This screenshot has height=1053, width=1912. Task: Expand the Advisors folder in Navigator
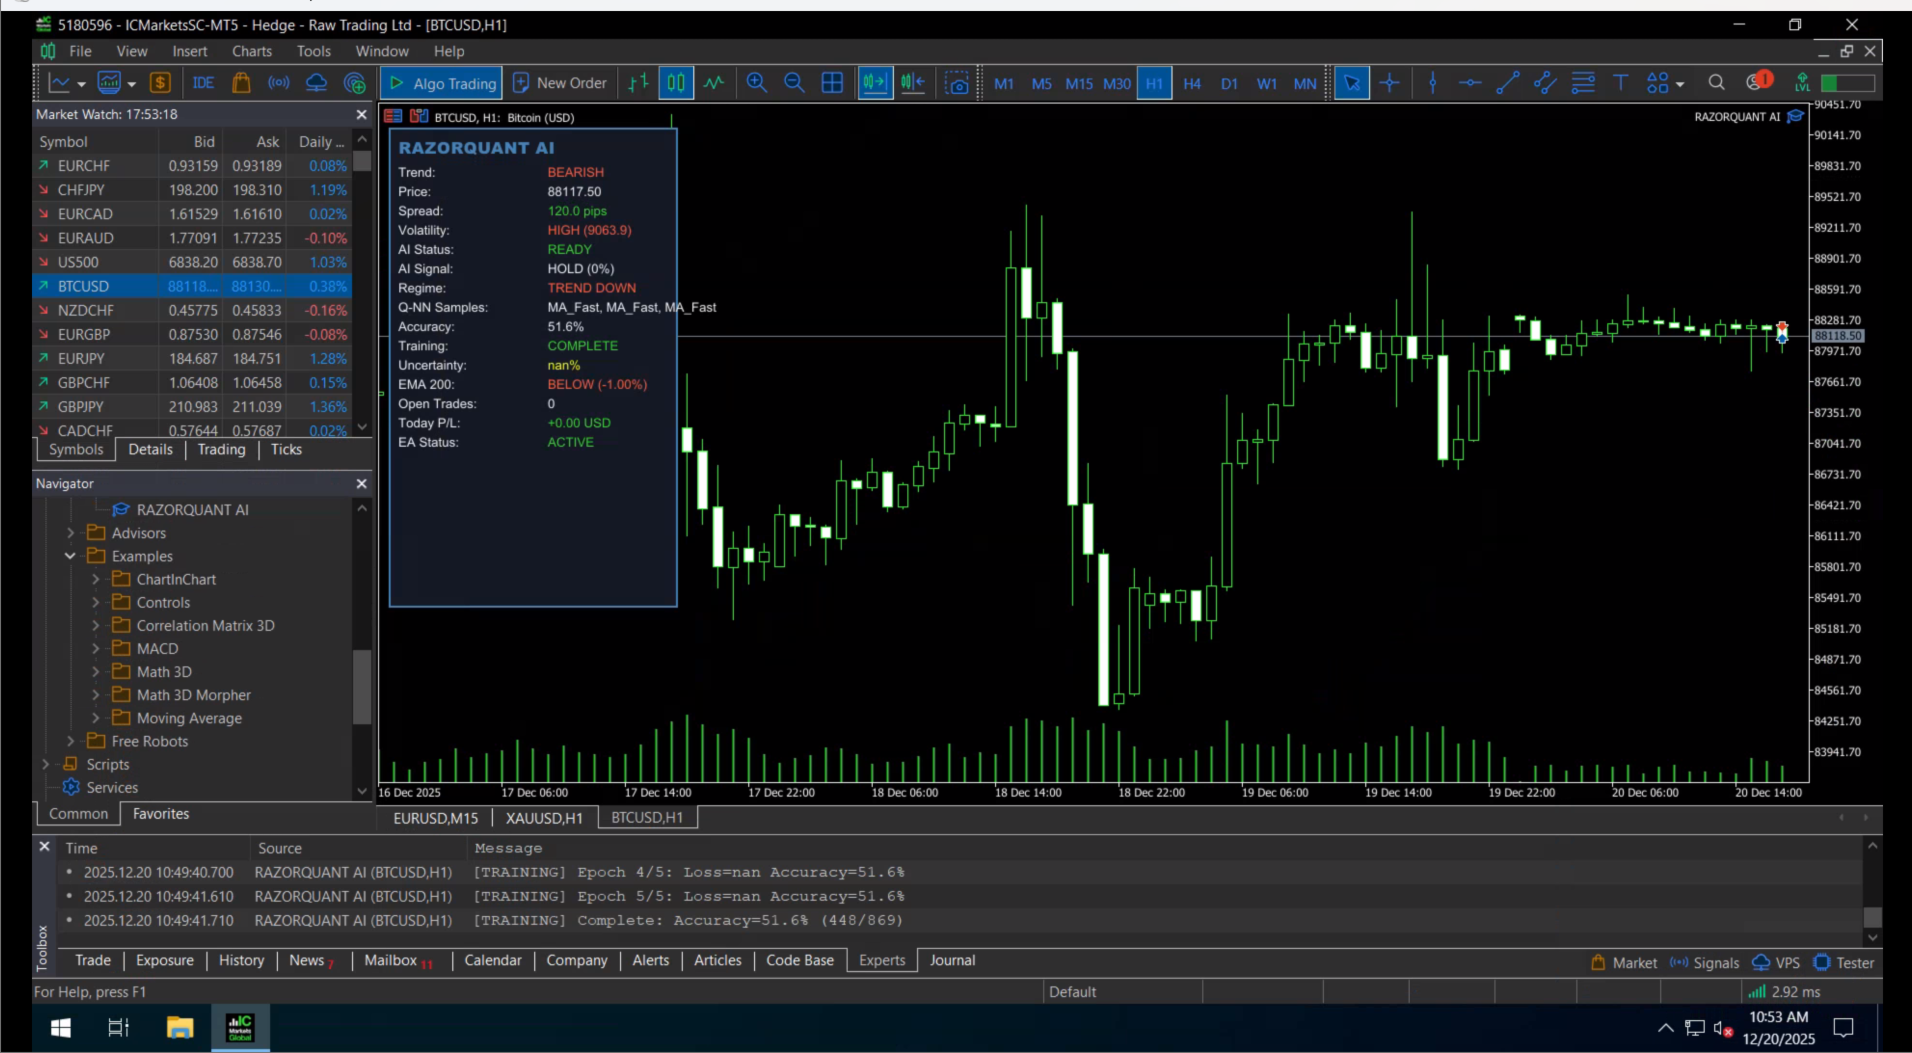coord(71,533)
